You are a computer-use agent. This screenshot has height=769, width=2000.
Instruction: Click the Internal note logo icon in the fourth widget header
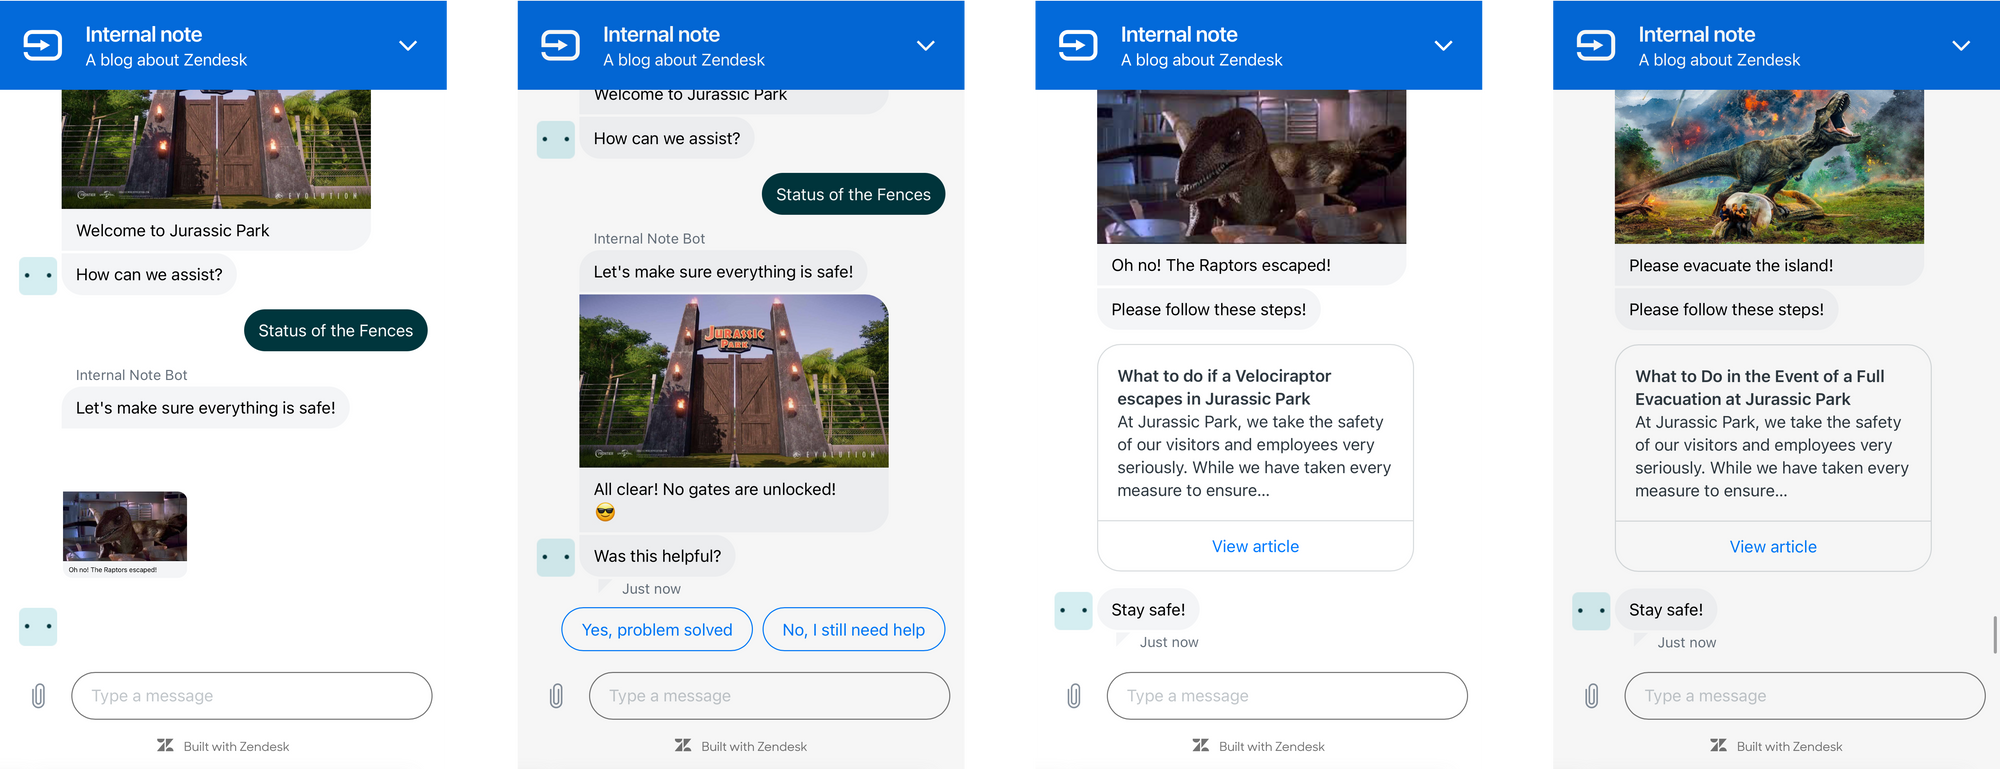[x=1596, y=45]
